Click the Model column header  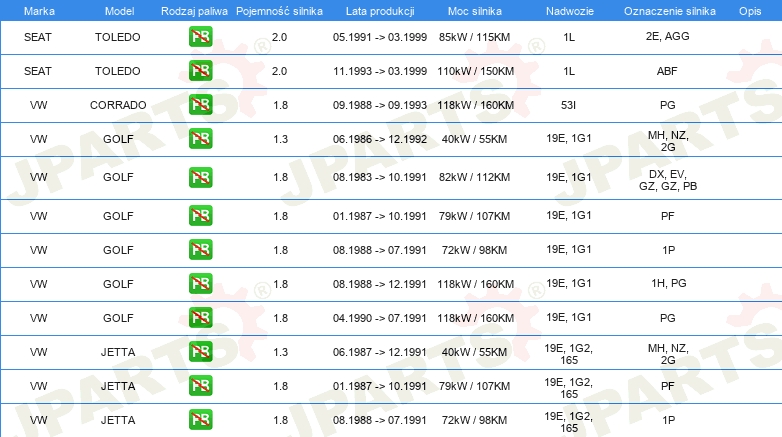pos(119,11)
